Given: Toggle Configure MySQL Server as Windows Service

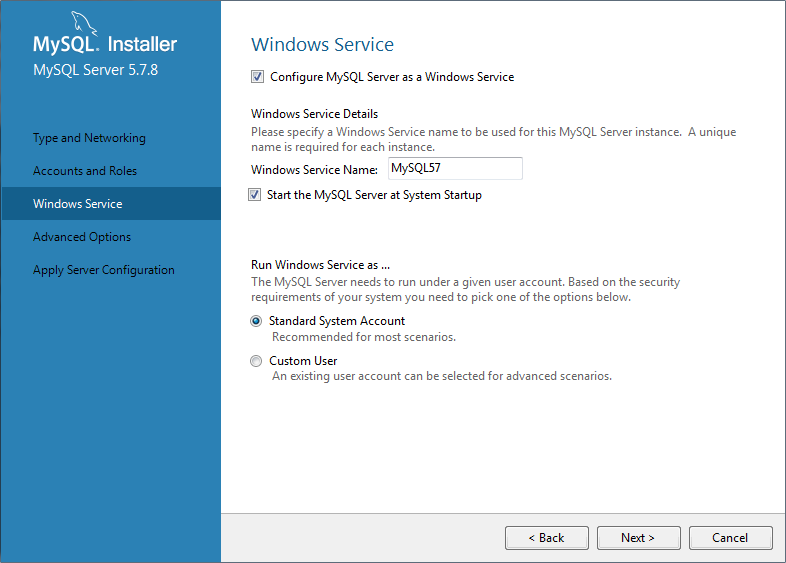Looking at the screenshot, I should [257, 77].
